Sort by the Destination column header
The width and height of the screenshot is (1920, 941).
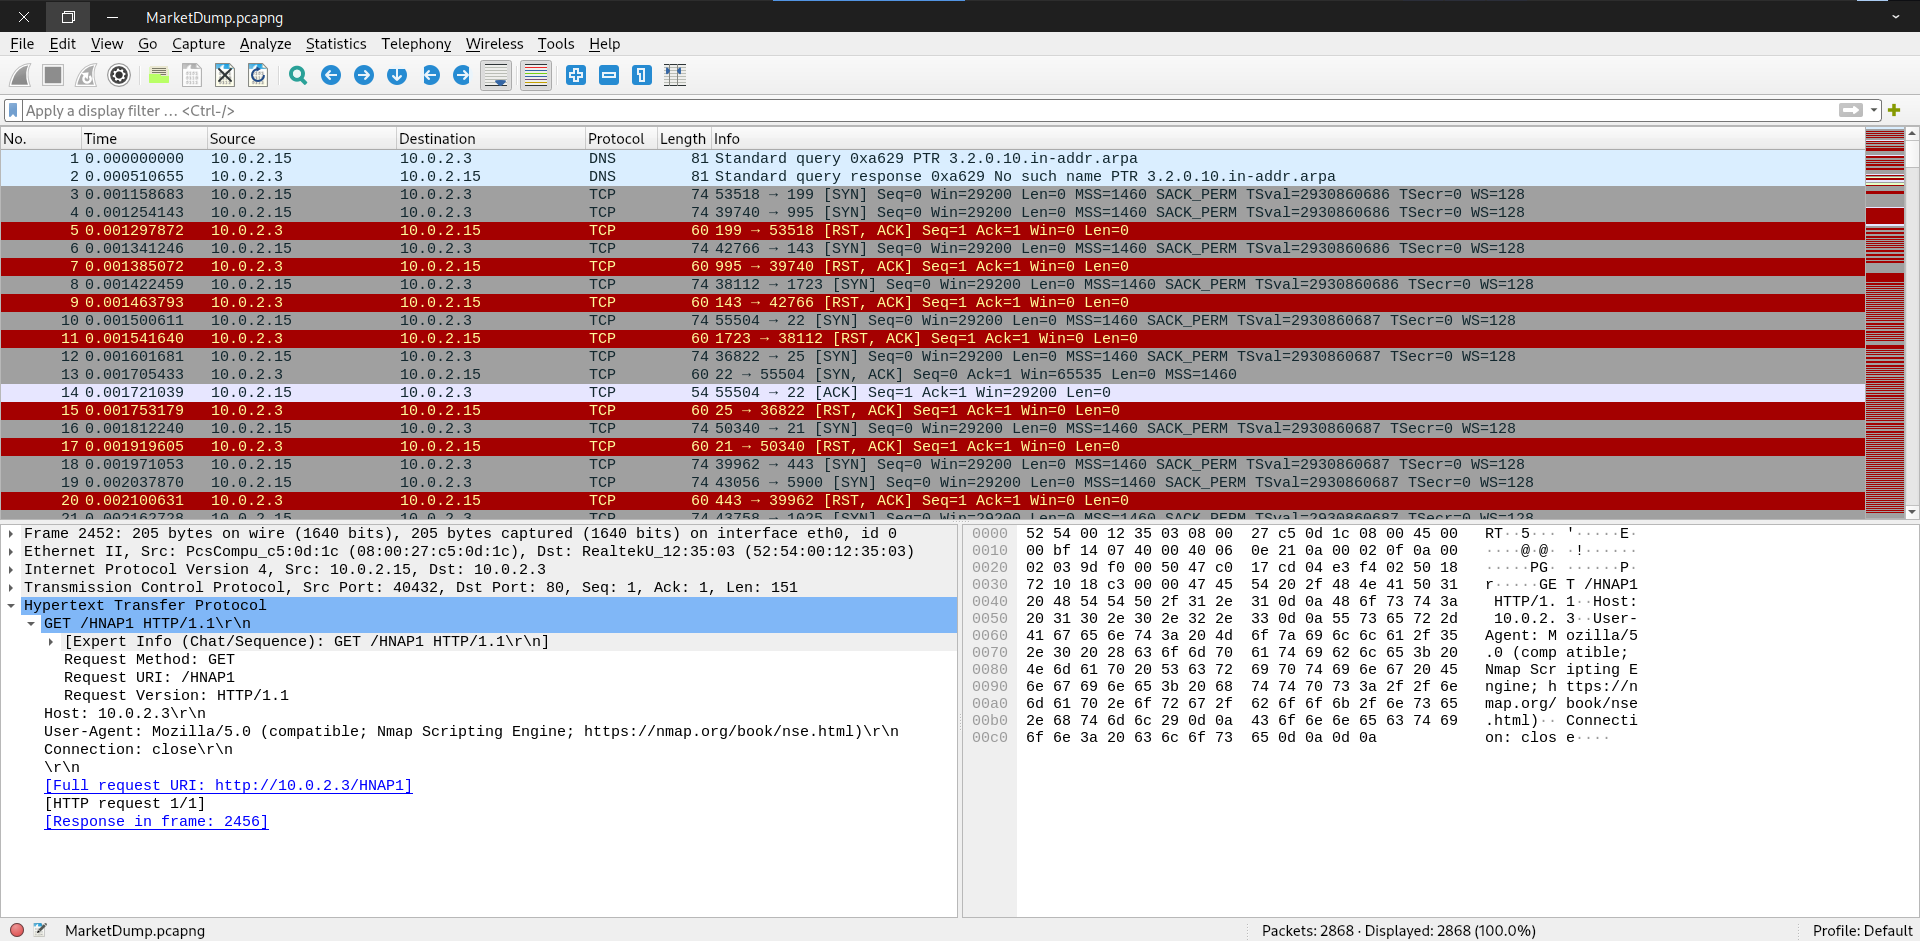tap(490, 139)
